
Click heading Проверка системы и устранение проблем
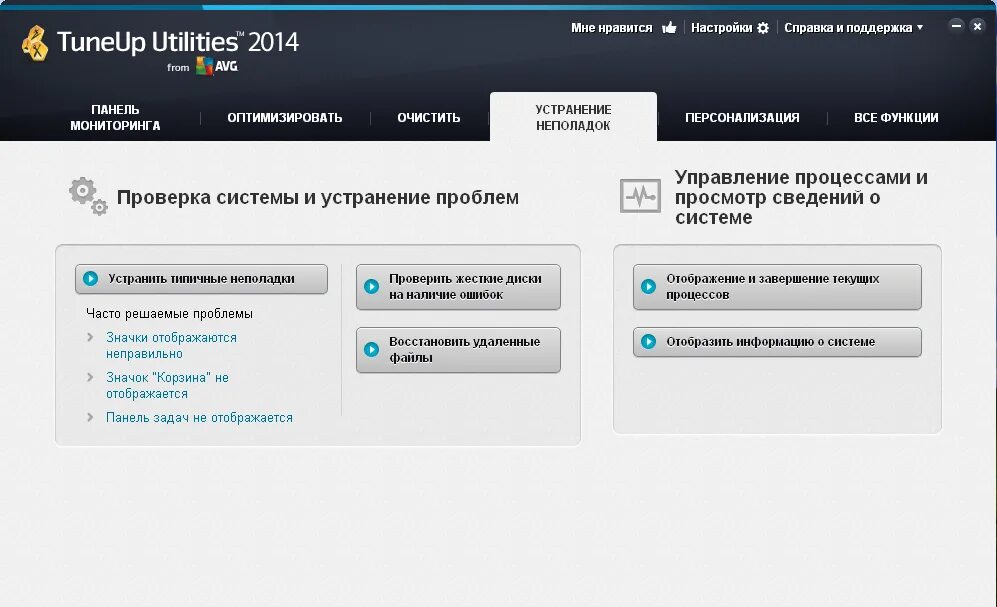pyautogui.click(x=318, y=197)
